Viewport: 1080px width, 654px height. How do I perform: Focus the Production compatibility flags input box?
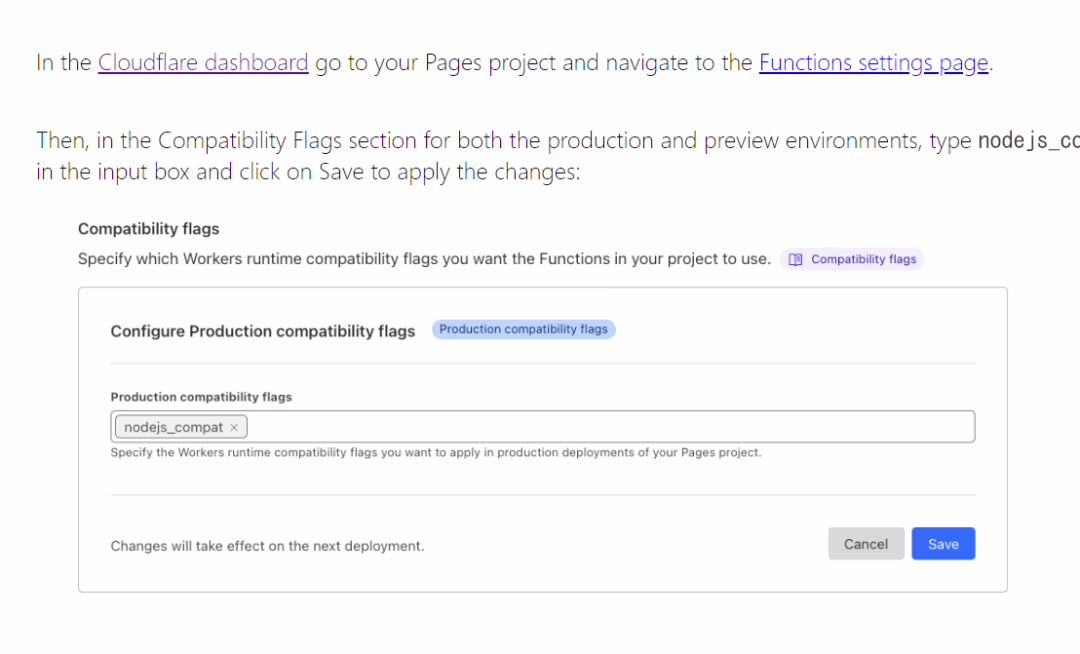tap(543, 427)
